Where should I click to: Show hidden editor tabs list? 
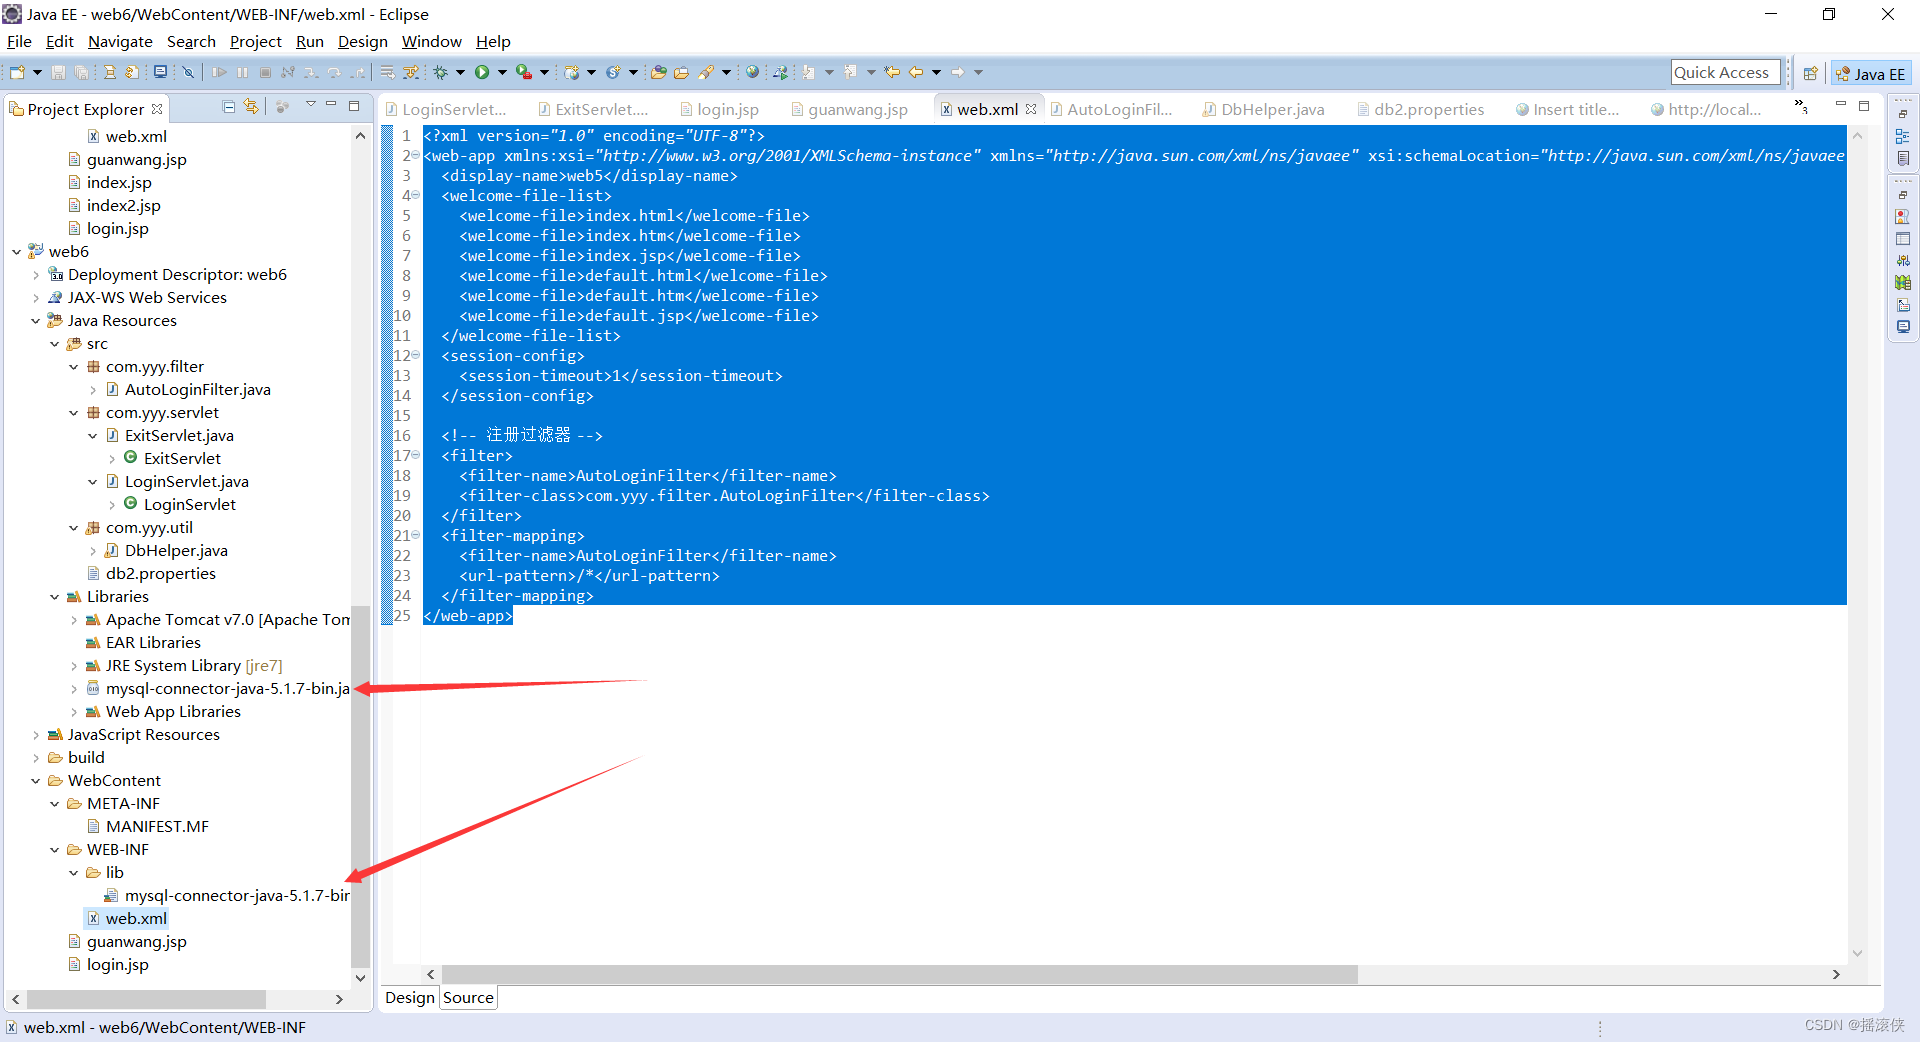pos(1801,106)
